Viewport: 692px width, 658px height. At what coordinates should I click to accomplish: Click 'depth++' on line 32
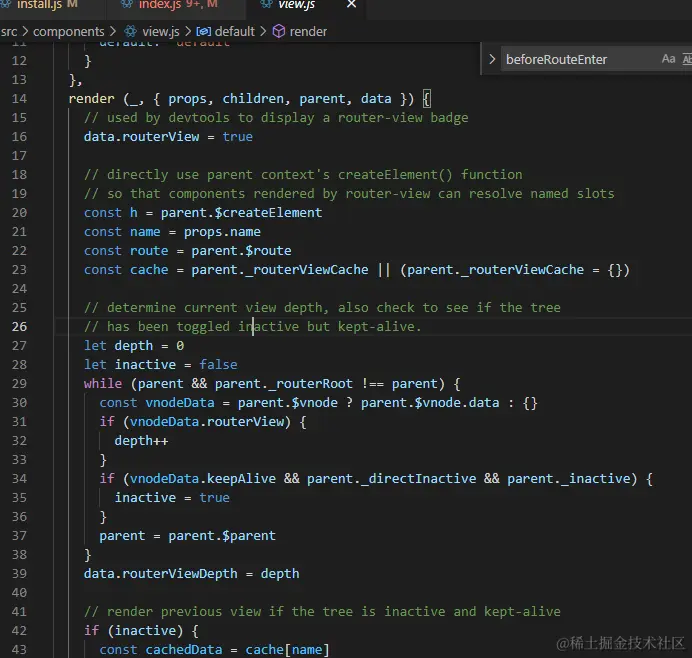[x=142, y=441]
